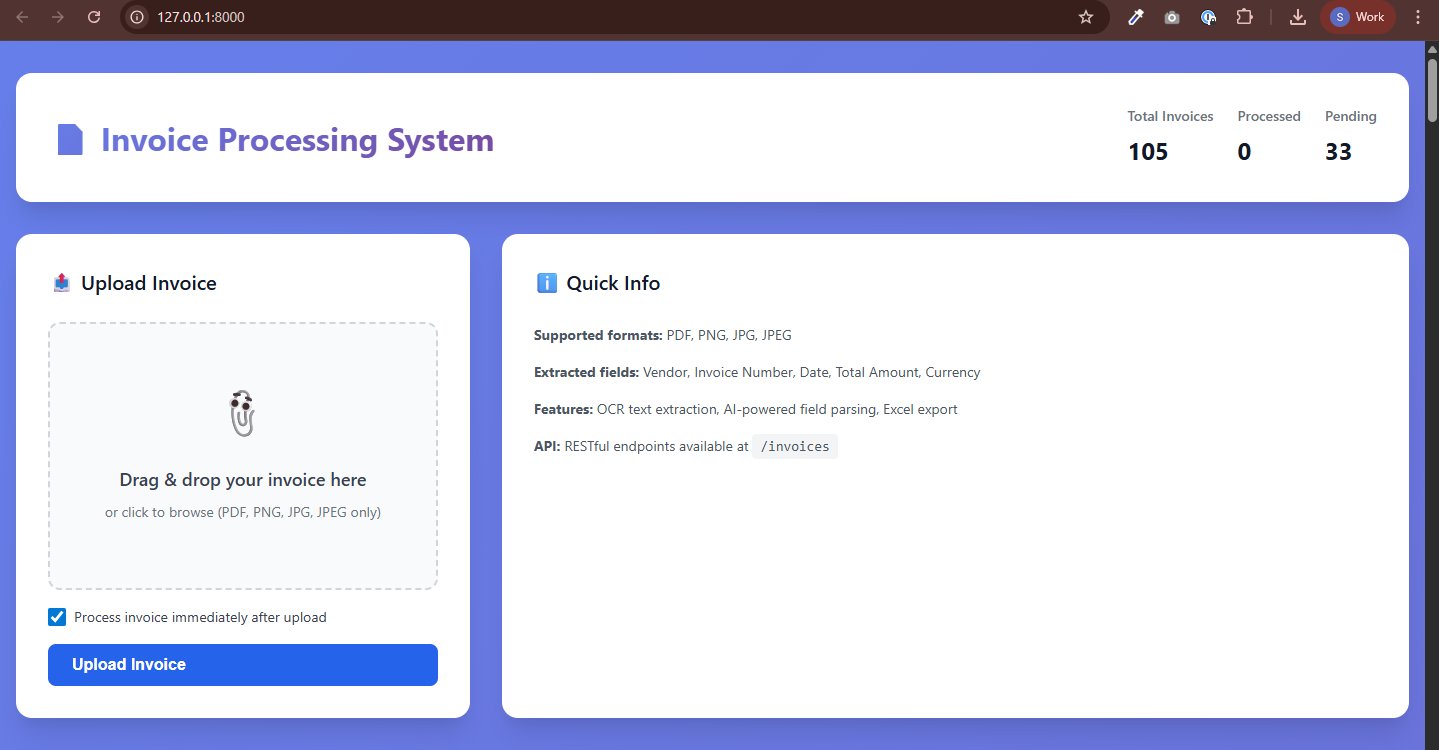1439x750 pixels.
Task: Click the blue Upload Invoice button
Action: 243,665
